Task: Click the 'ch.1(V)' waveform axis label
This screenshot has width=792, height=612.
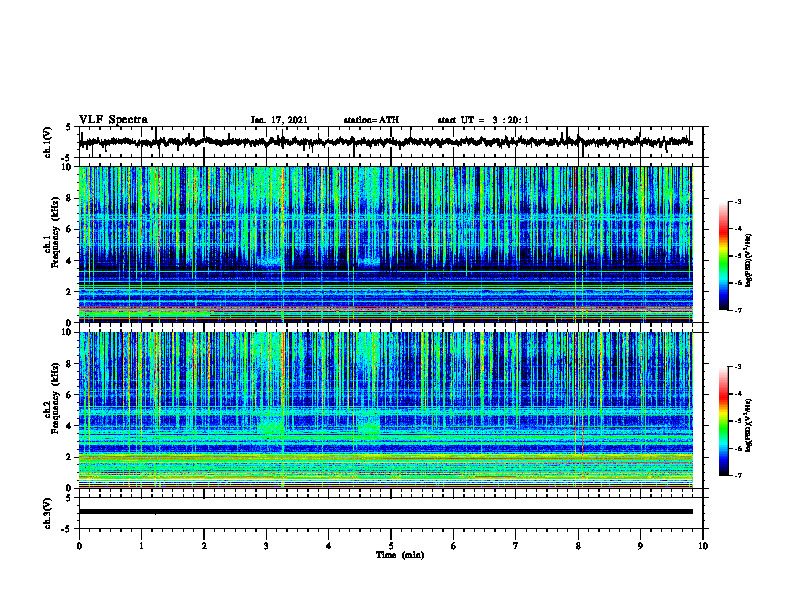Action: [47, 142]
